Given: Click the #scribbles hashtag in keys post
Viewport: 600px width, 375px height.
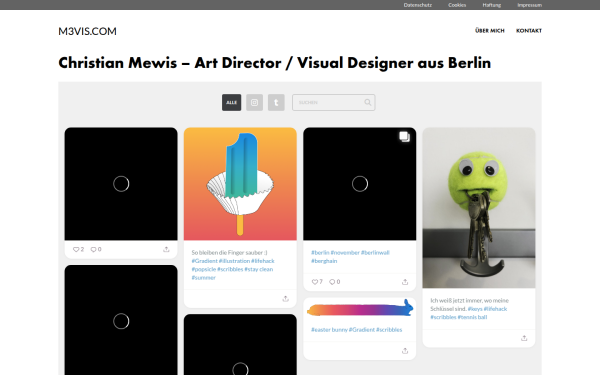Looking at the screenshot, I should click(443, 317).
